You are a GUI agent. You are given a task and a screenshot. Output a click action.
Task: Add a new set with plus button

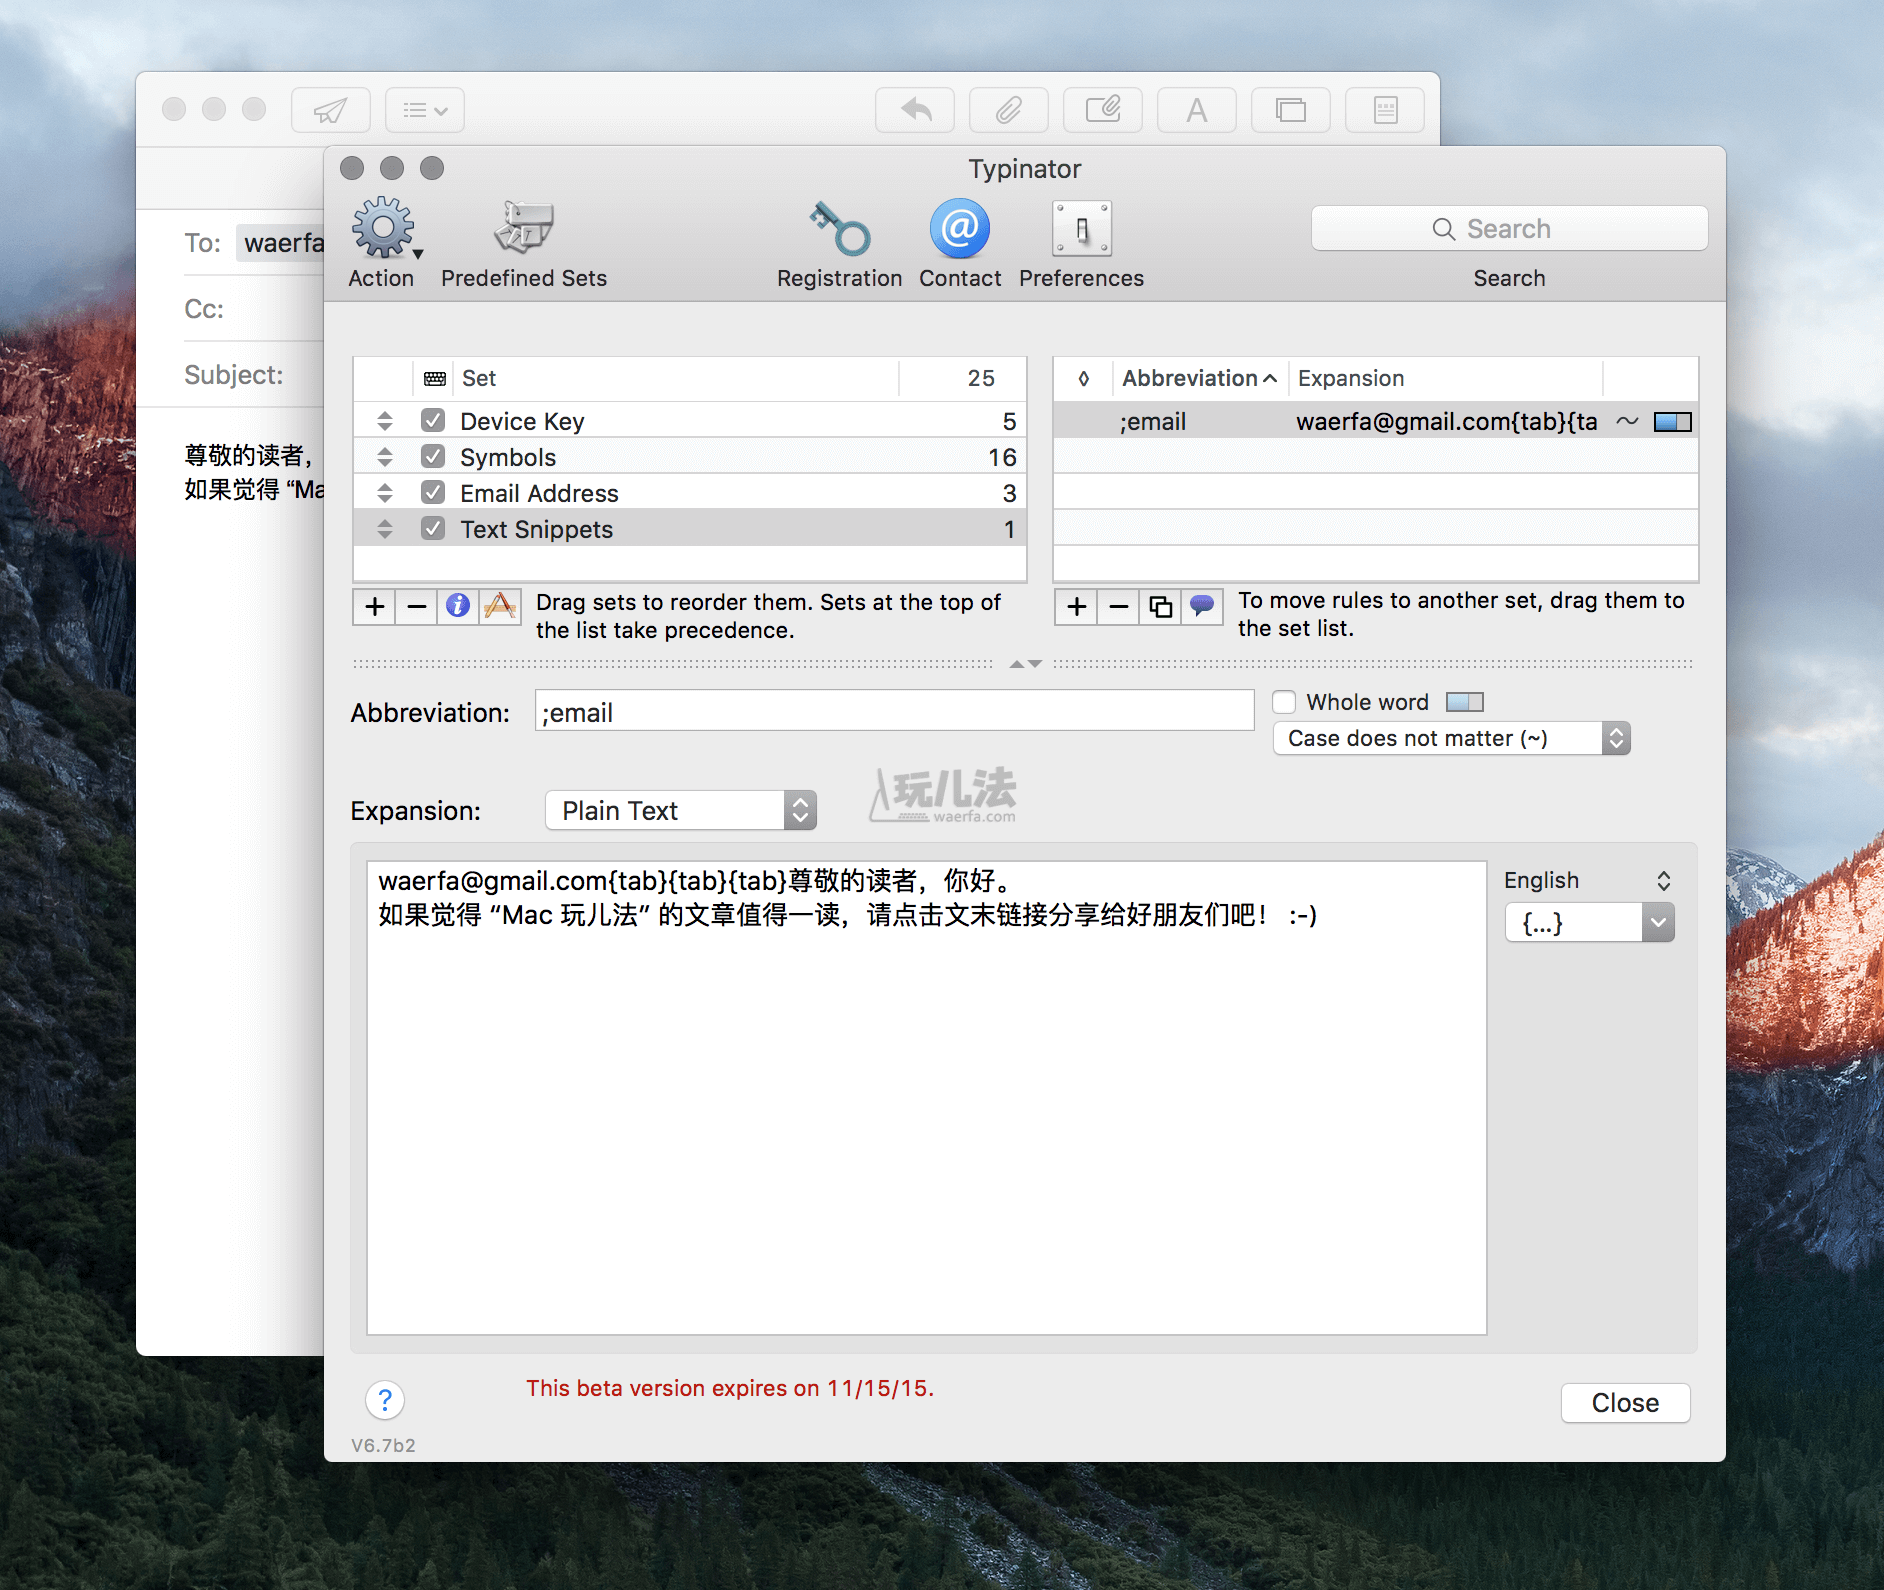coord(375,606)
